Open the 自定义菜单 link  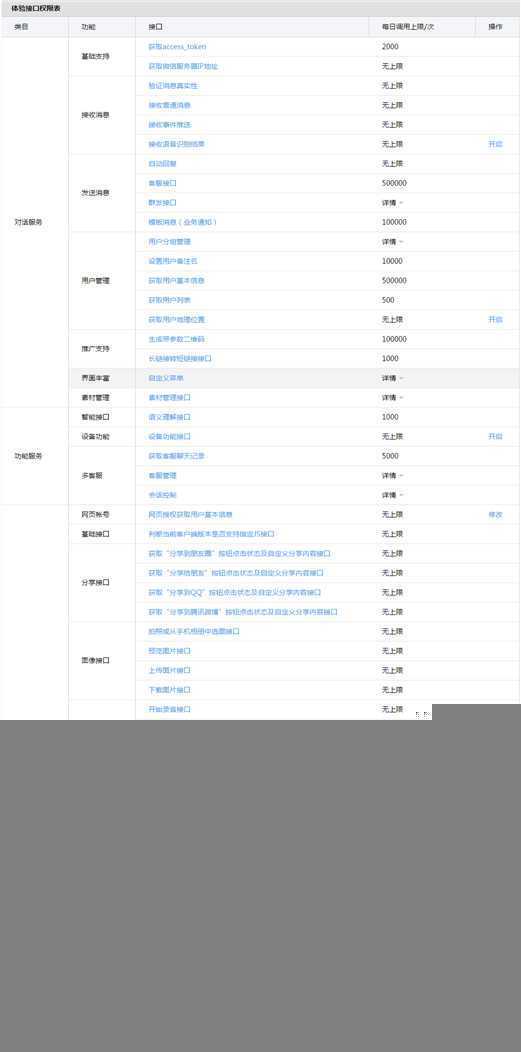click(166, 378)
